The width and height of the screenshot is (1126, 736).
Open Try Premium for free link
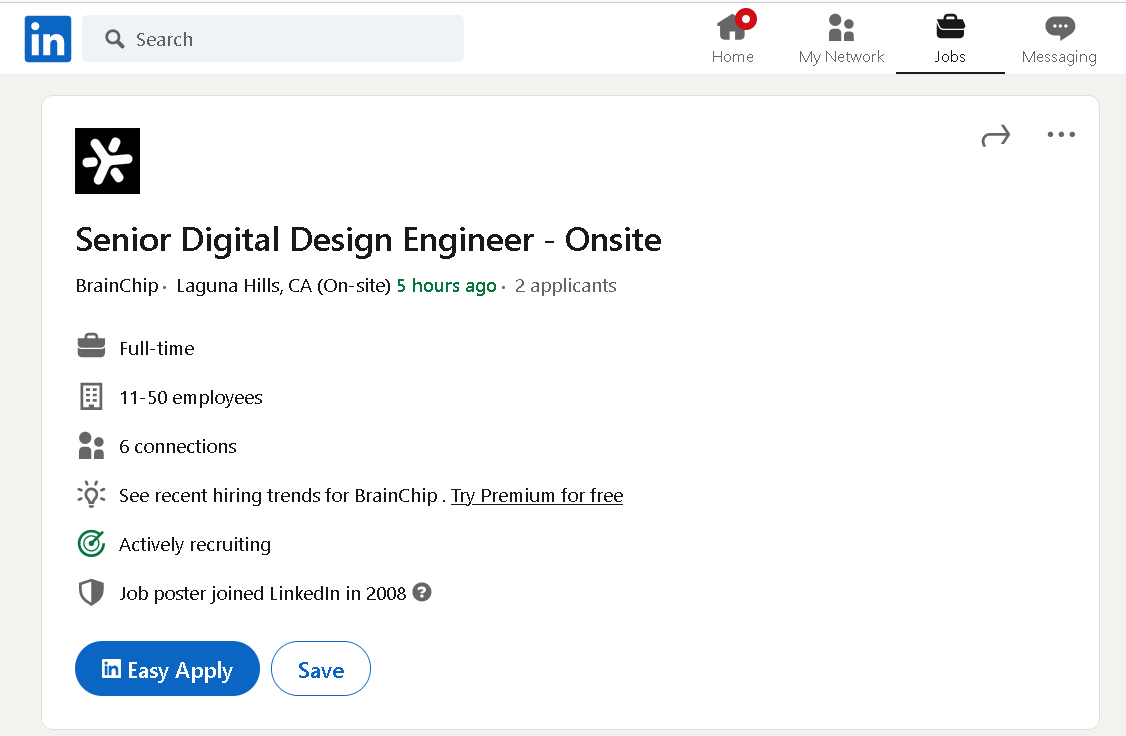(537, 495)
